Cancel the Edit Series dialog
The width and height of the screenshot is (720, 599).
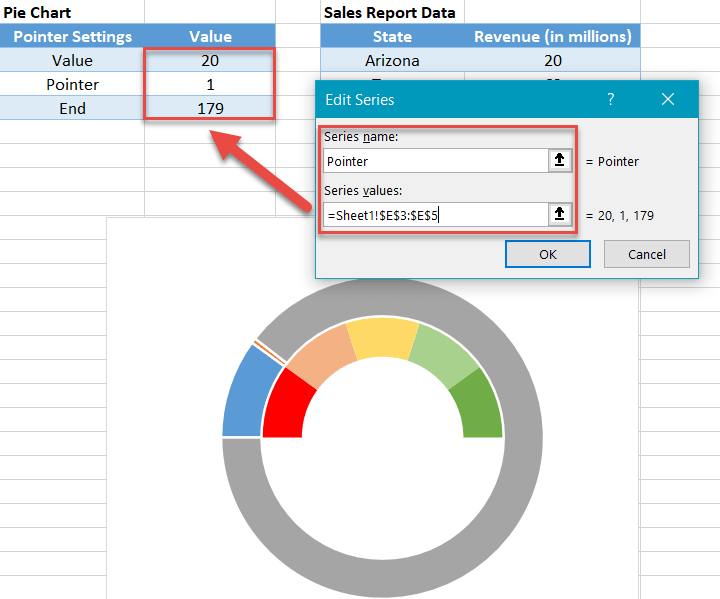click(x=647, y=254)
